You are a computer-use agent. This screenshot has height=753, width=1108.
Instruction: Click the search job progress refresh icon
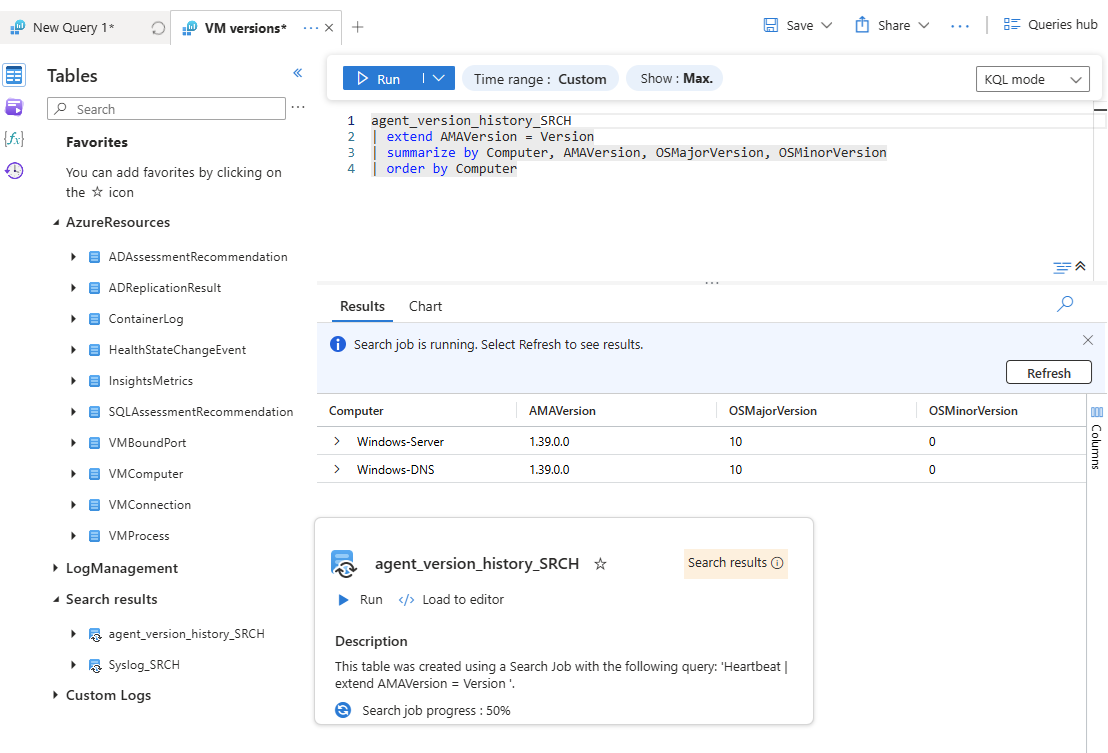click(343, 710)
